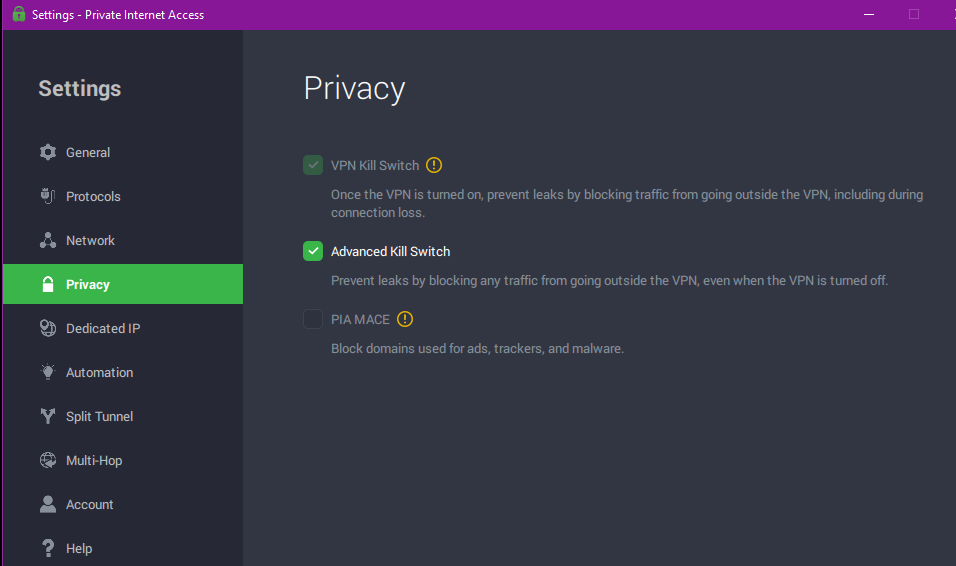Click warning icon beside PIA MACE
The width and height of the screenshot is (956, 566).
click(x=405, y=319)
